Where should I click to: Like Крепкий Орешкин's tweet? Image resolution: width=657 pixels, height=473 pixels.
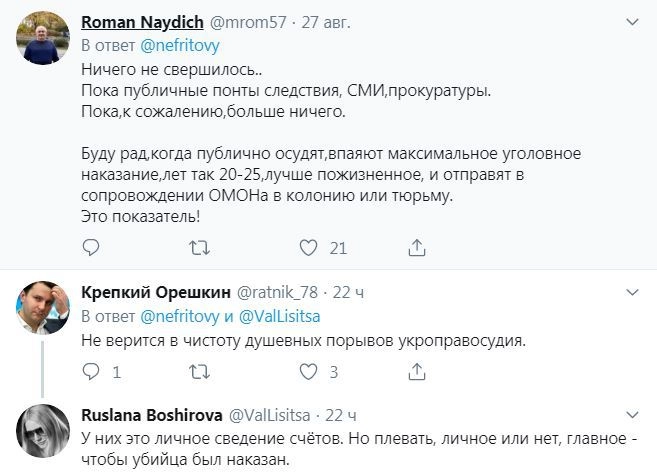point(309,372)
